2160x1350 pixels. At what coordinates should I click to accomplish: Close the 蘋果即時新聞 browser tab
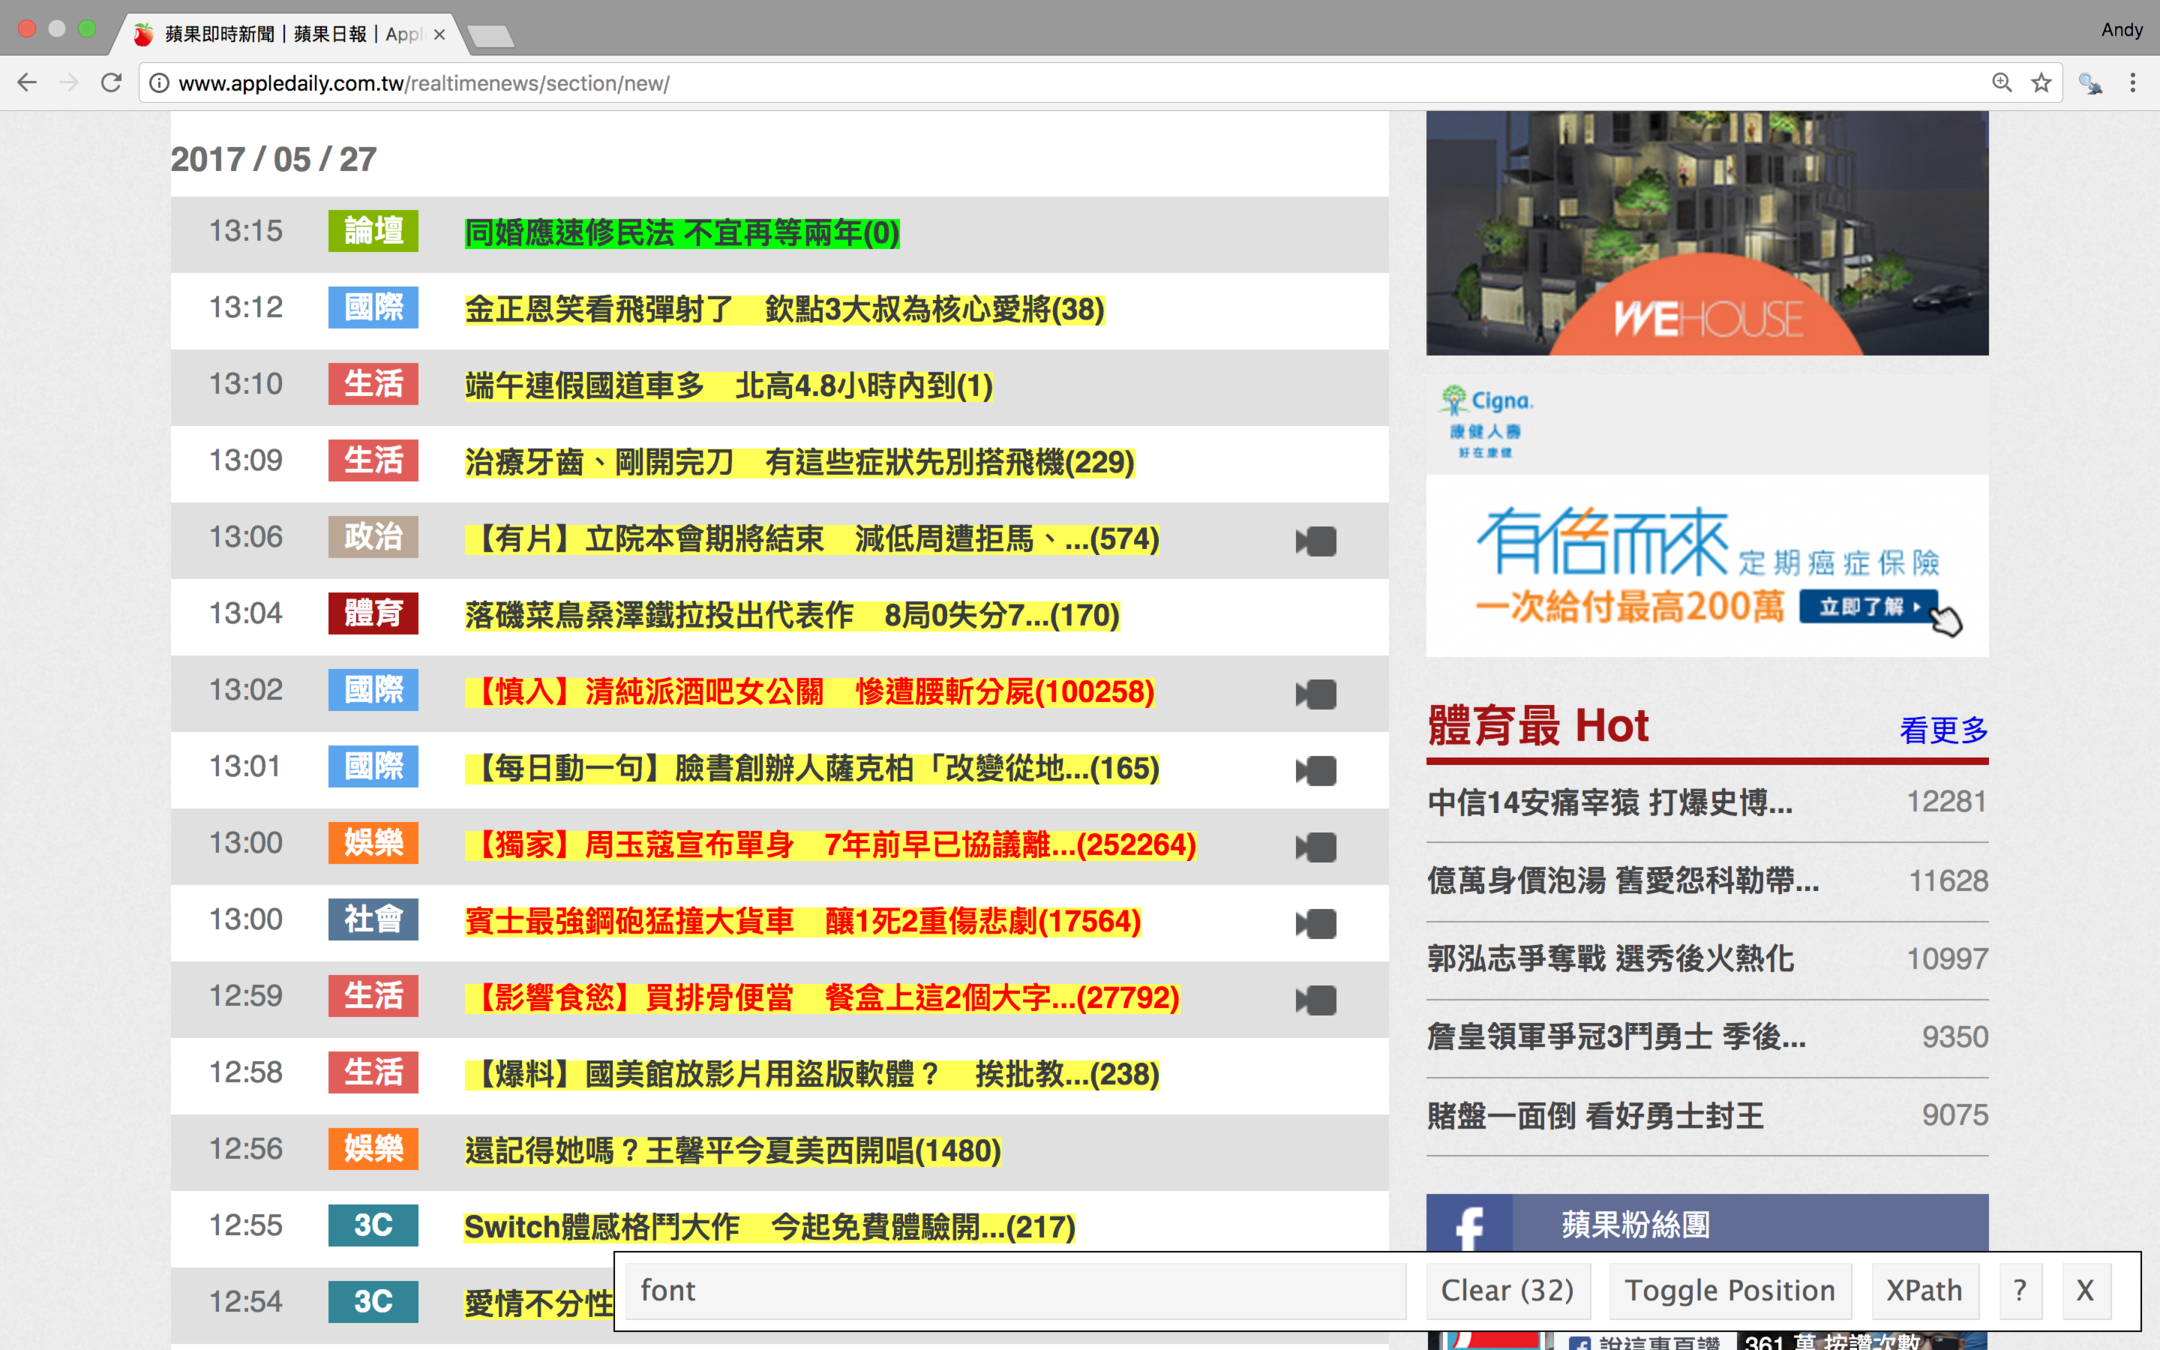pos(439,34)
